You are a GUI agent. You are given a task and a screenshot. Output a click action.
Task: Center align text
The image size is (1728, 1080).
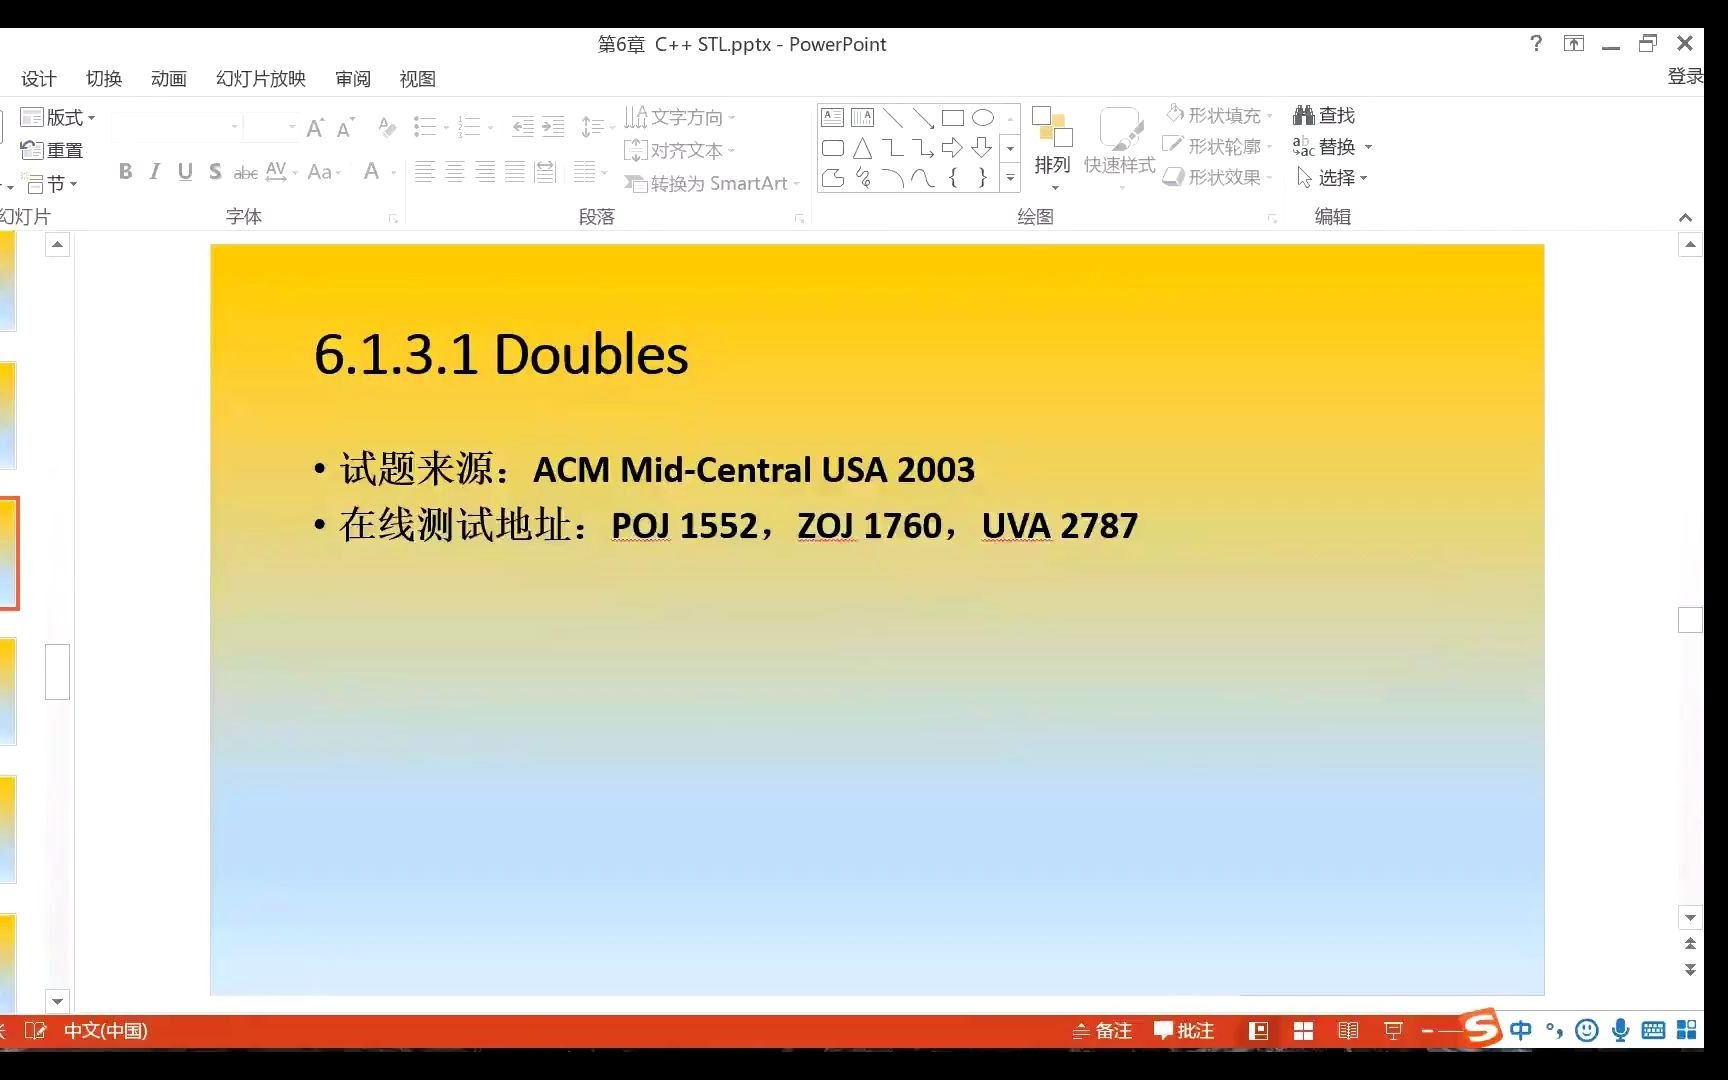[455, 172]
